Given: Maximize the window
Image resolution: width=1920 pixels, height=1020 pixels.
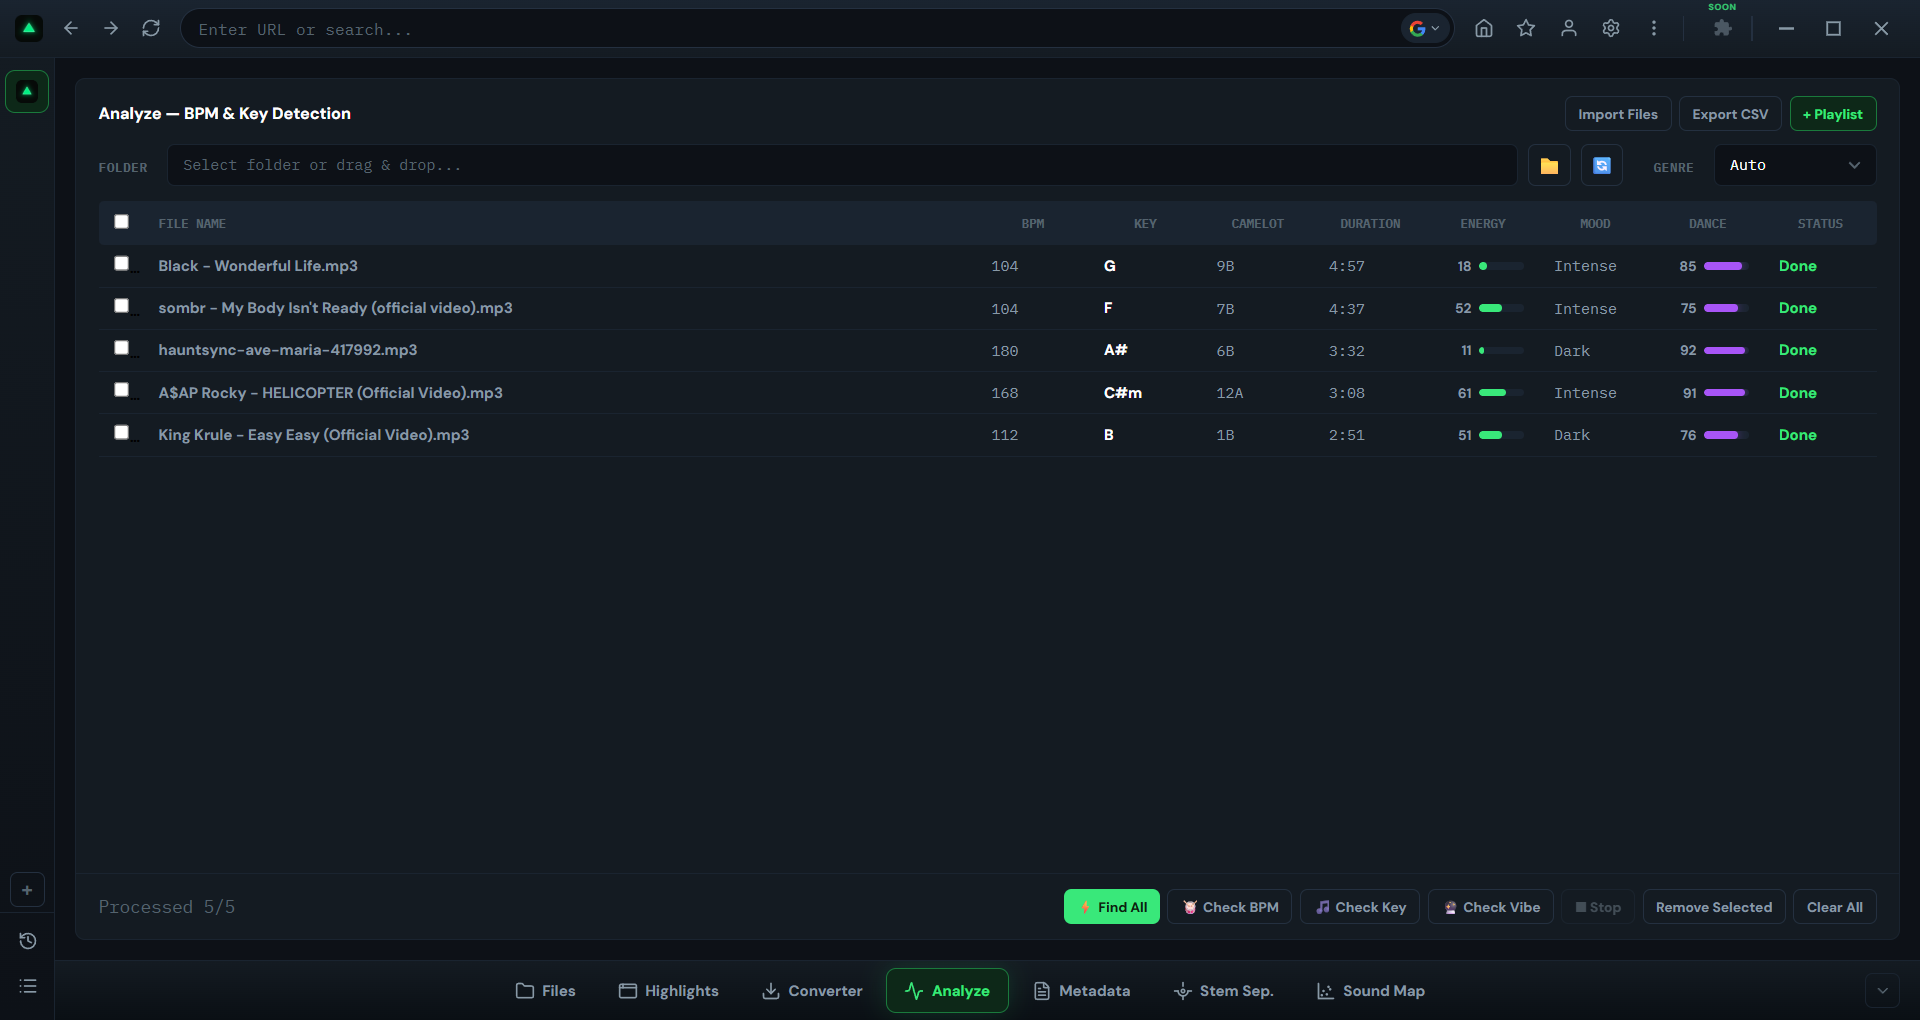Looking at the screenshot, I should [x=1833, y=28].
